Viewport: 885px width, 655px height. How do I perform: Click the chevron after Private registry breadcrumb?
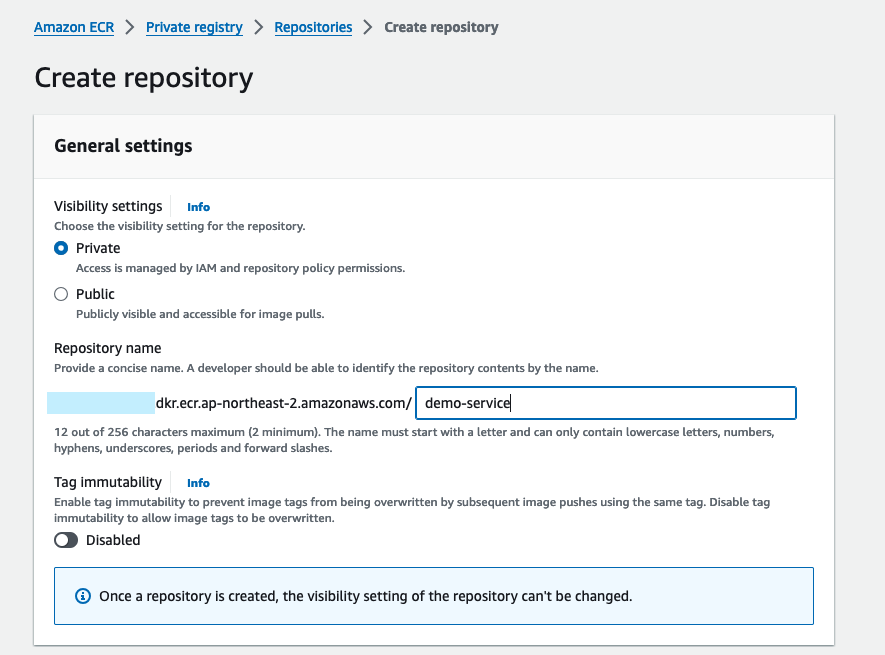tap(259, 27)
